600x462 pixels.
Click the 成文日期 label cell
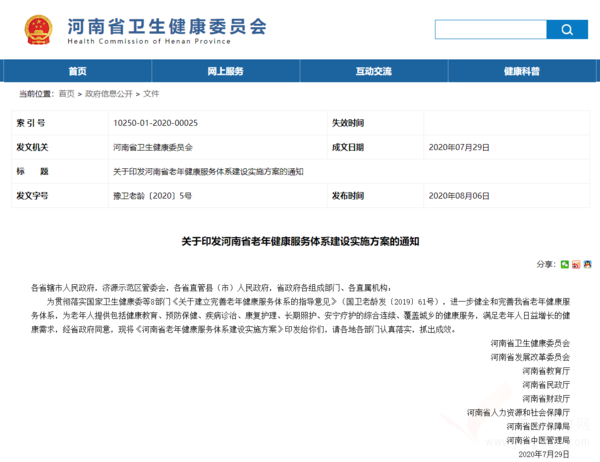[x=375, y=147]
